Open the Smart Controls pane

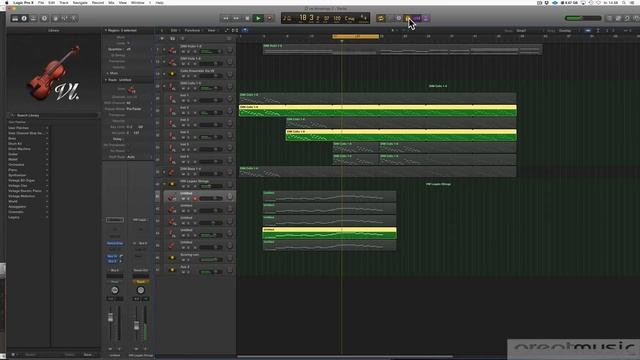coord(56,18)
